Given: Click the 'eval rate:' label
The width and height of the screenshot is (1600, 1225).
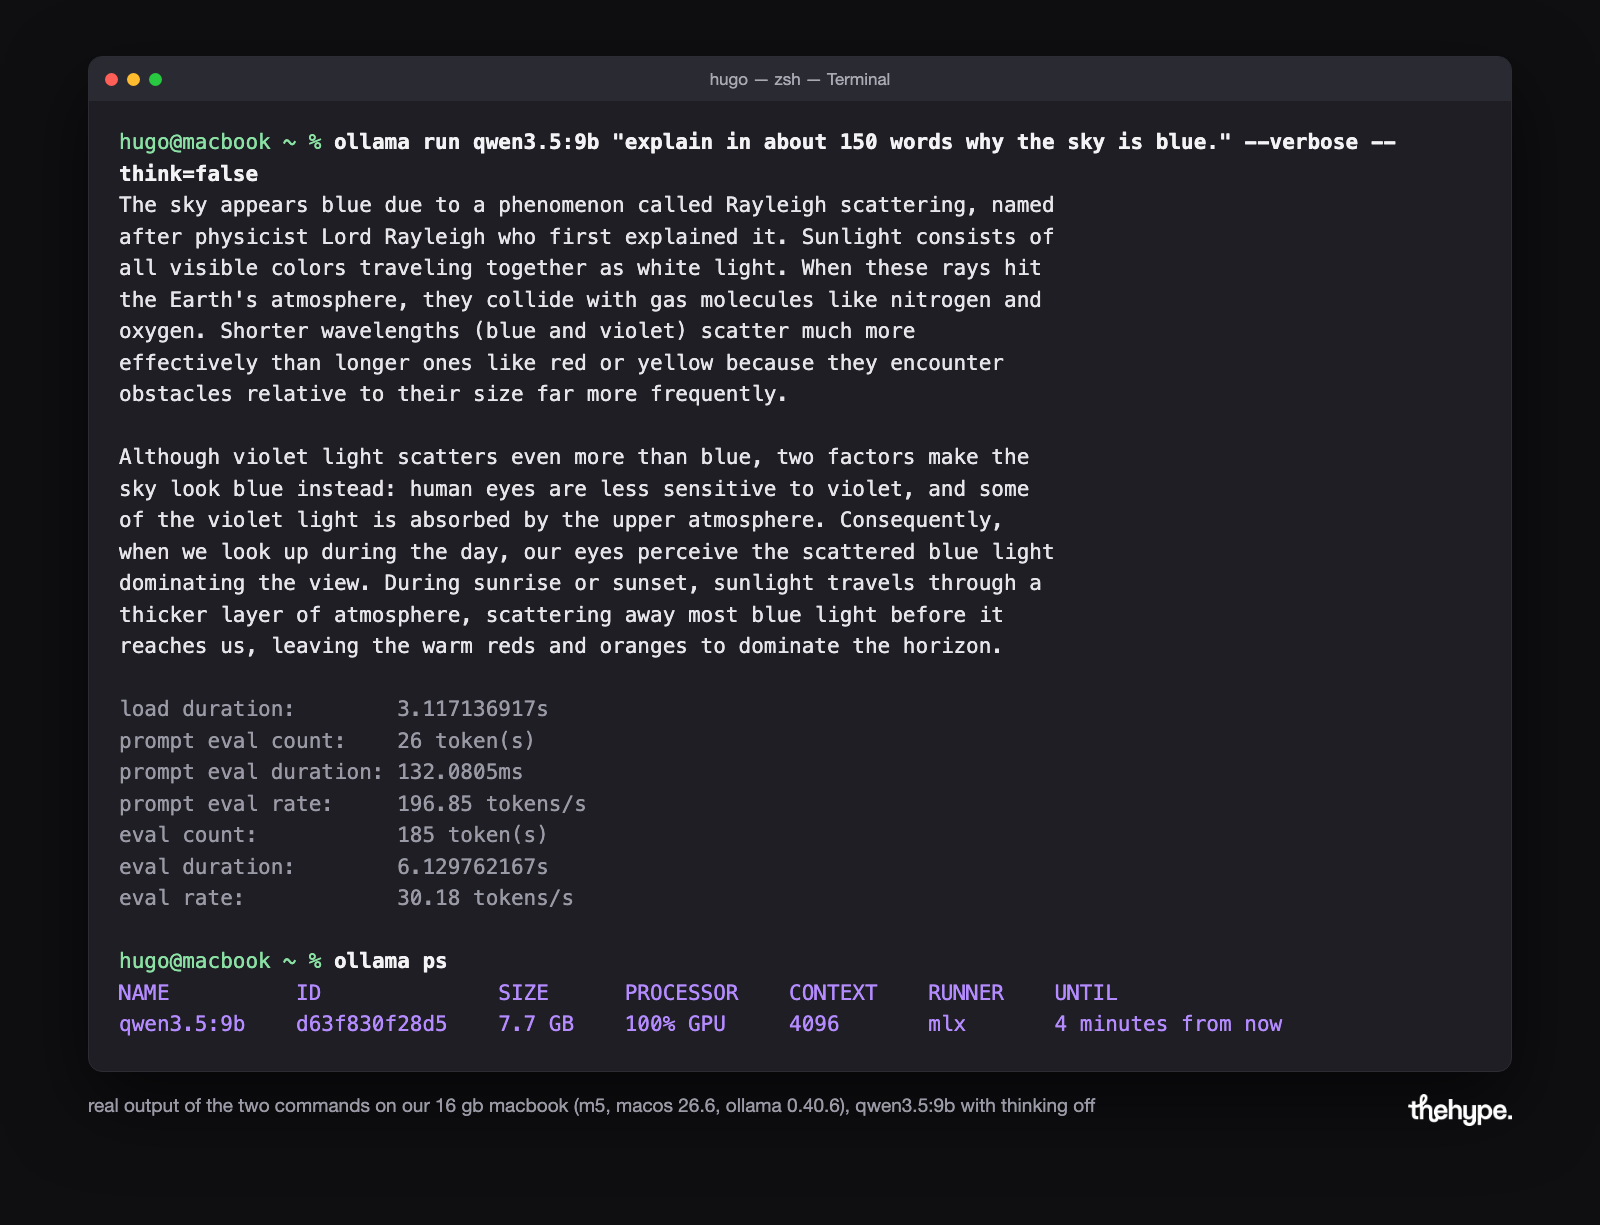Looking at the screenshot, I should pos(182,898).
